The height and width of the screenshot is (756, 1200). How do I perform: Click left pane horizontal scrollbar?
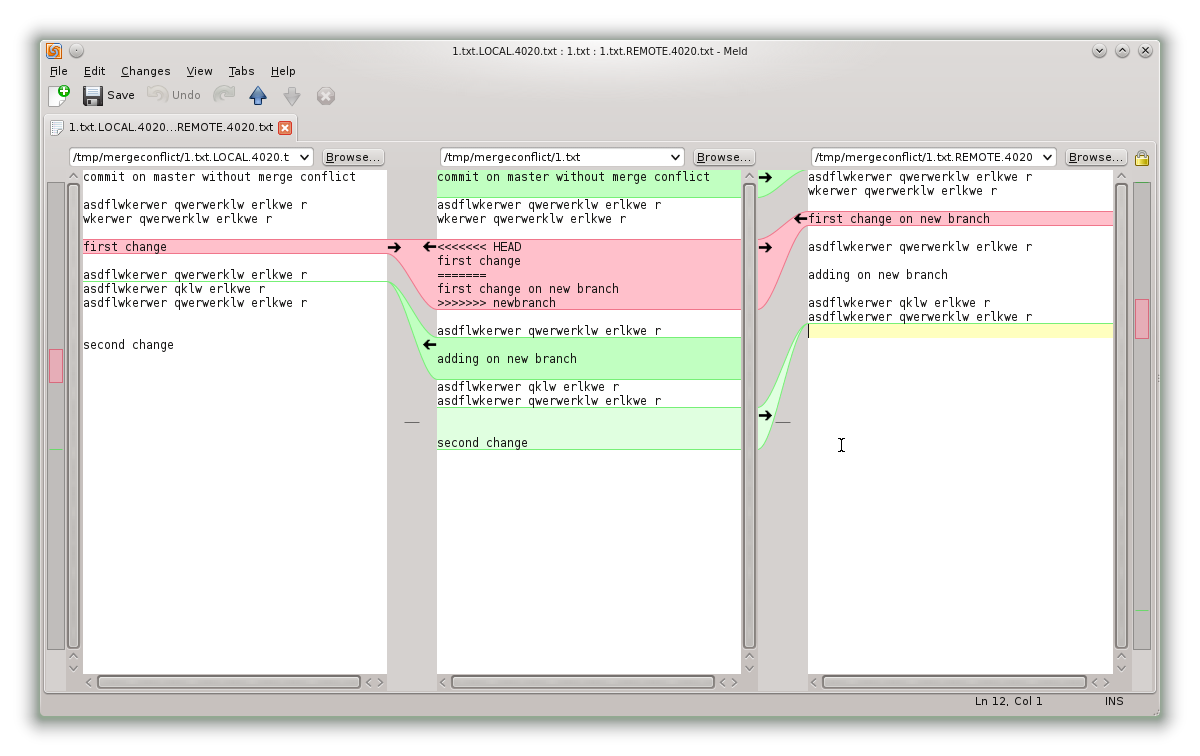[229, 682]
